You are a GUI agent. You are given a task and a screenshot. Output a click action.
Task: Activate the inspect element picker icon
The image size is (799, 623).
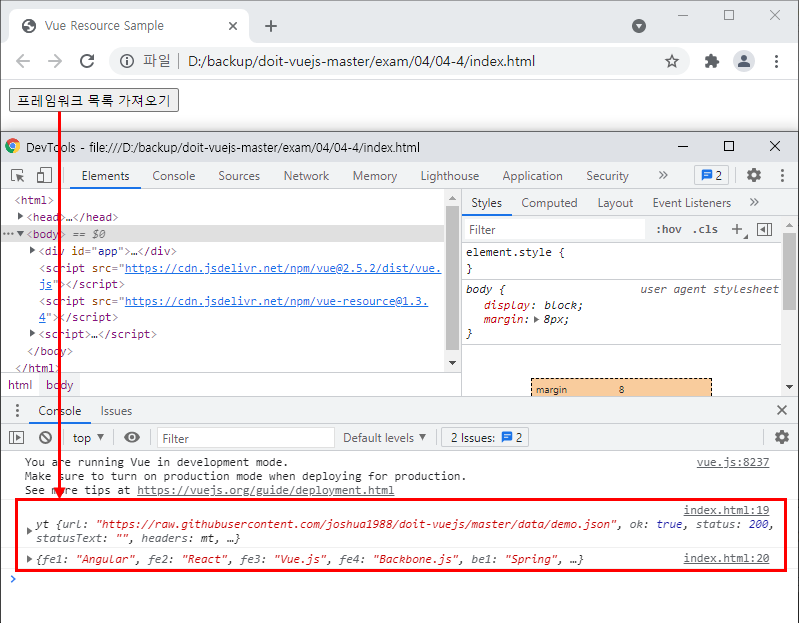click(18, 176)
